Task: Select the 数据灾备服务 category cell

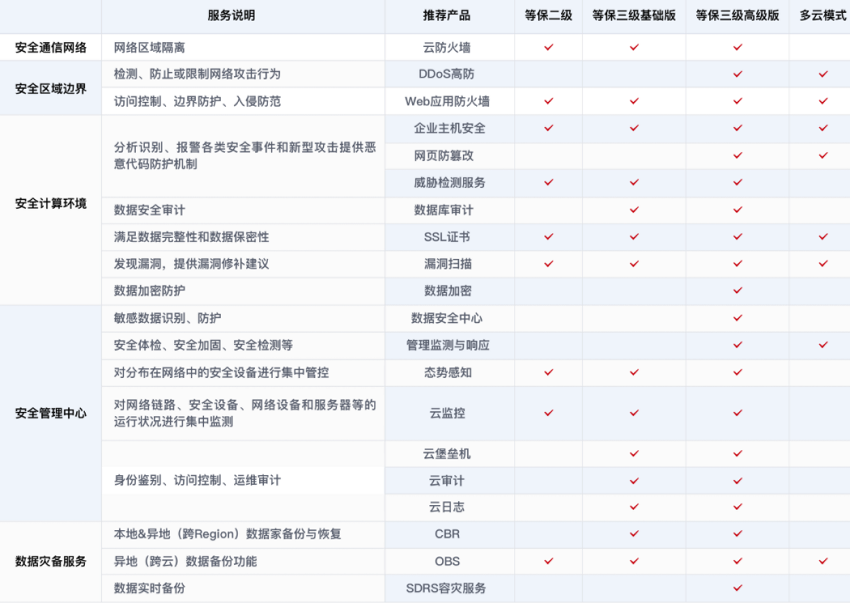Action: [x=51, y=561]
